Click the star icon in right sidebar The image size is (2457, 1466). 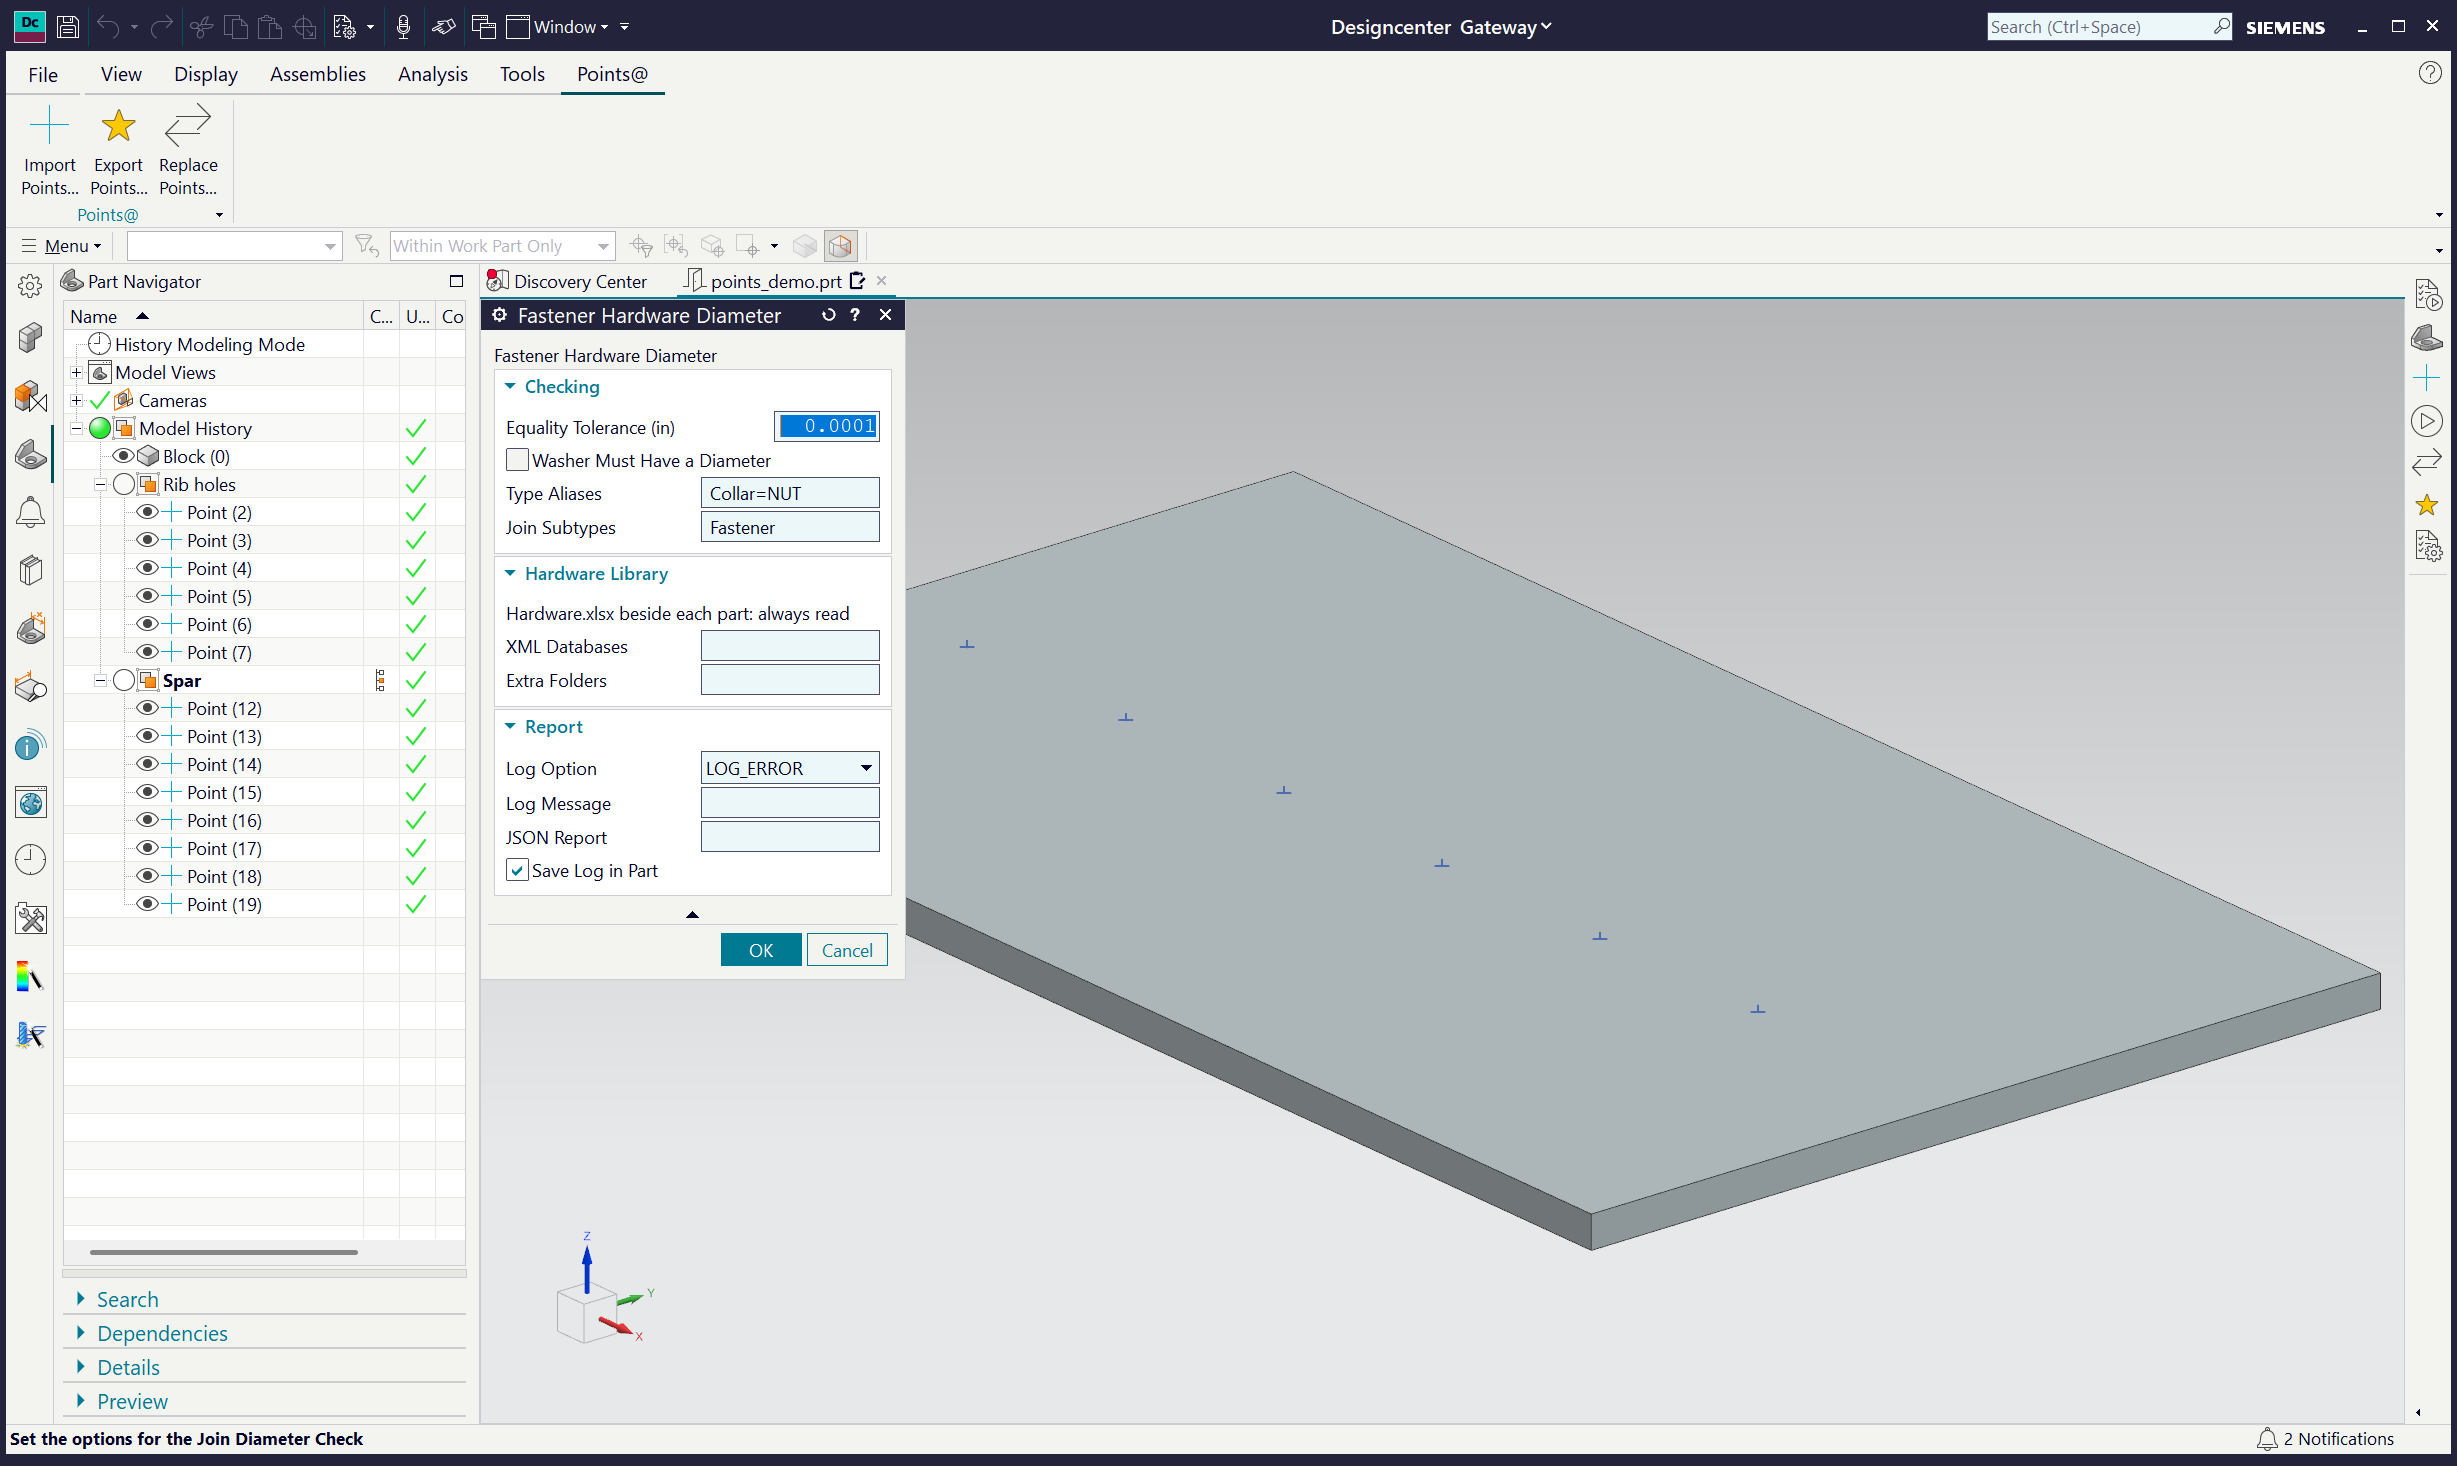[x=2426, y=505]
